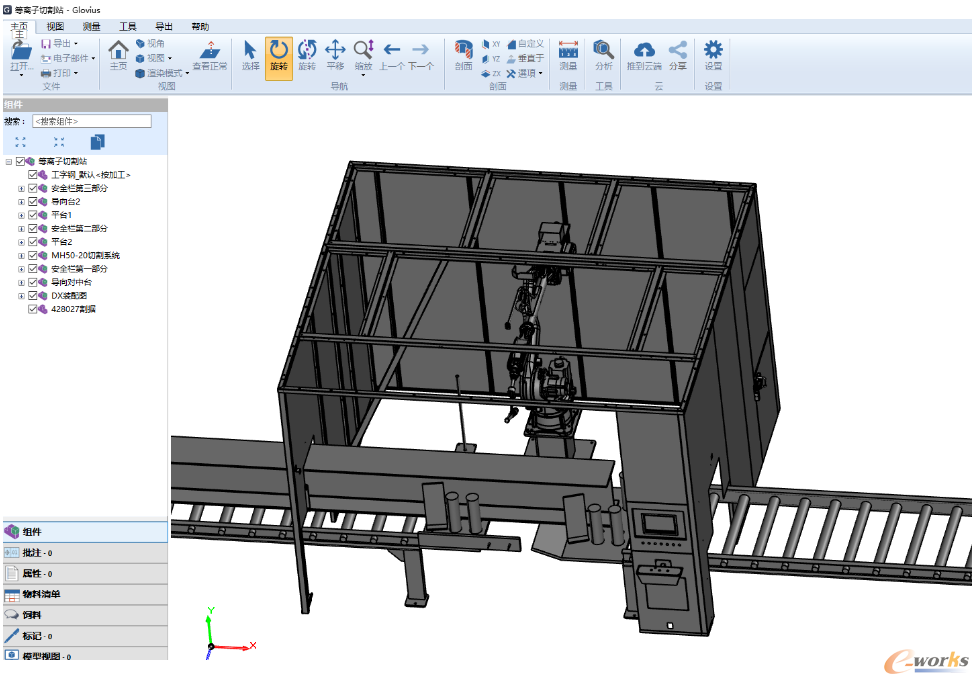The height and width of the screenshot is (684, 979).
Task: Uncheck the 安全栏第三部分 checkbox
Action: (x=32, y=188)
